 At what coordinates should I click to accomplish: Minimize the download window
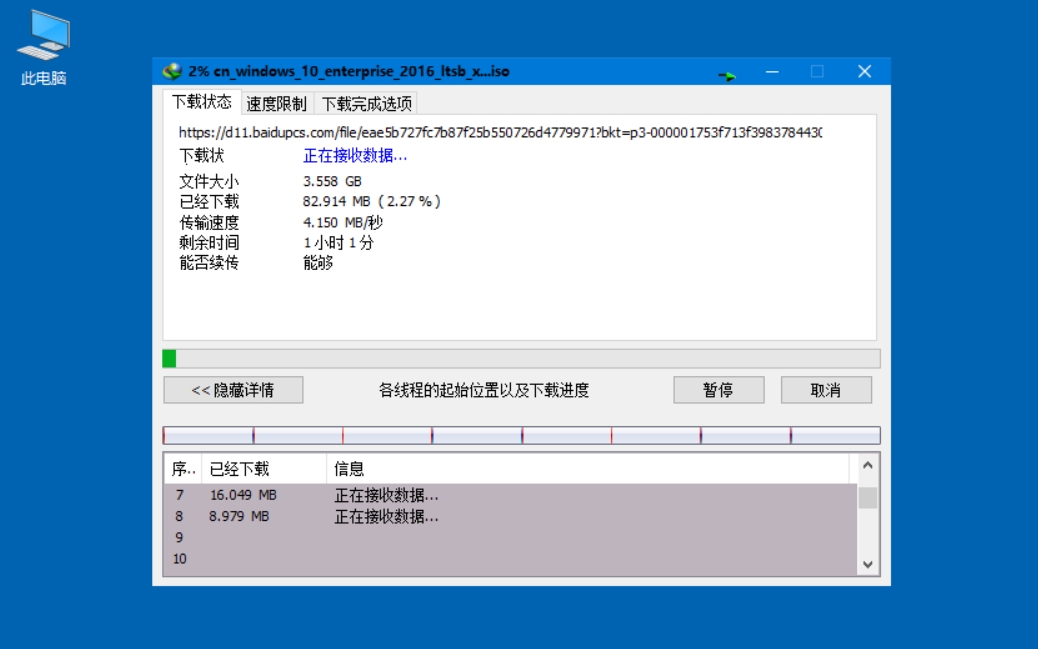point(772,72)
